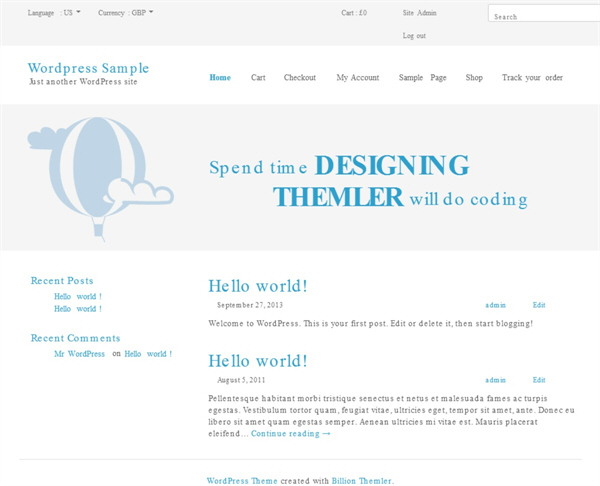Screen dimensions: 600x486
Task: Open the Language US dropdown
Action: (54, 13)
